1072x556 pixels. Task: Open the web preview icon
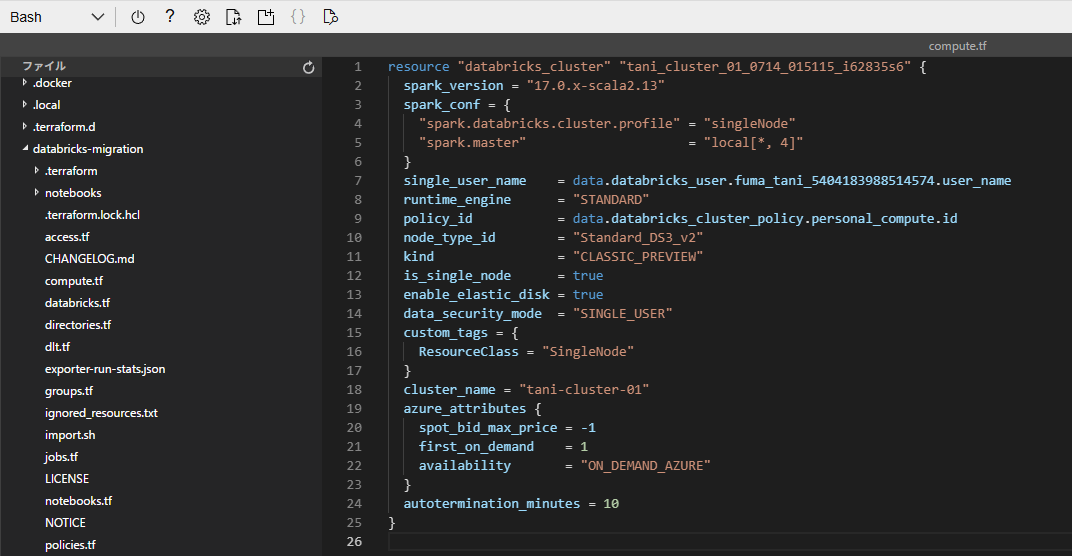(x=330, y=17)
